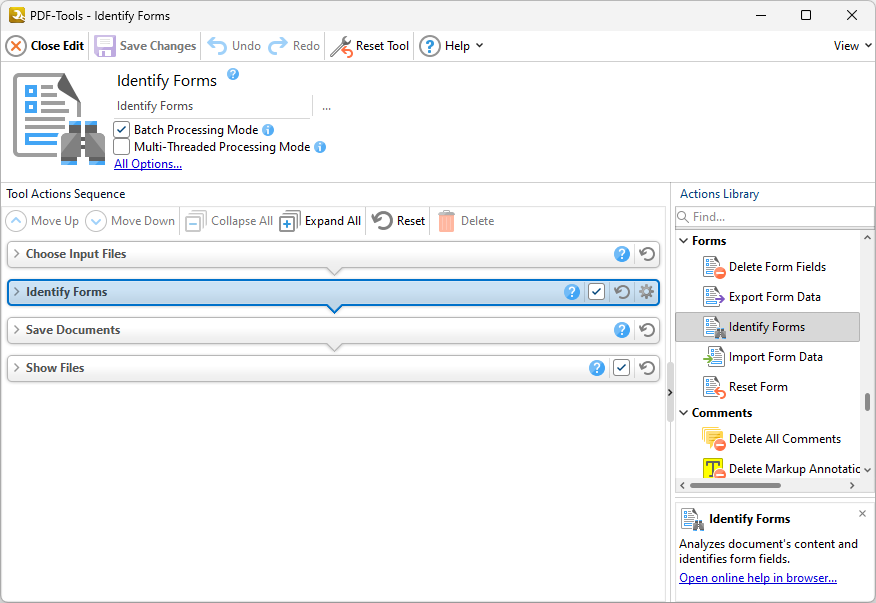Collapse the Forms category
This screenshot has width=876, height=603.
click(x=683, y=241)
